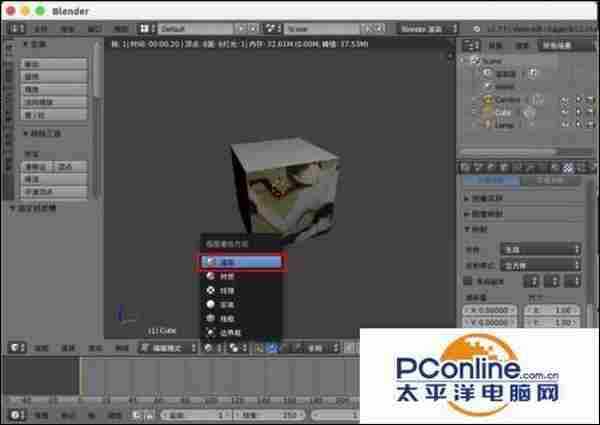Select the Material properties tab icon

click(555, 167)
